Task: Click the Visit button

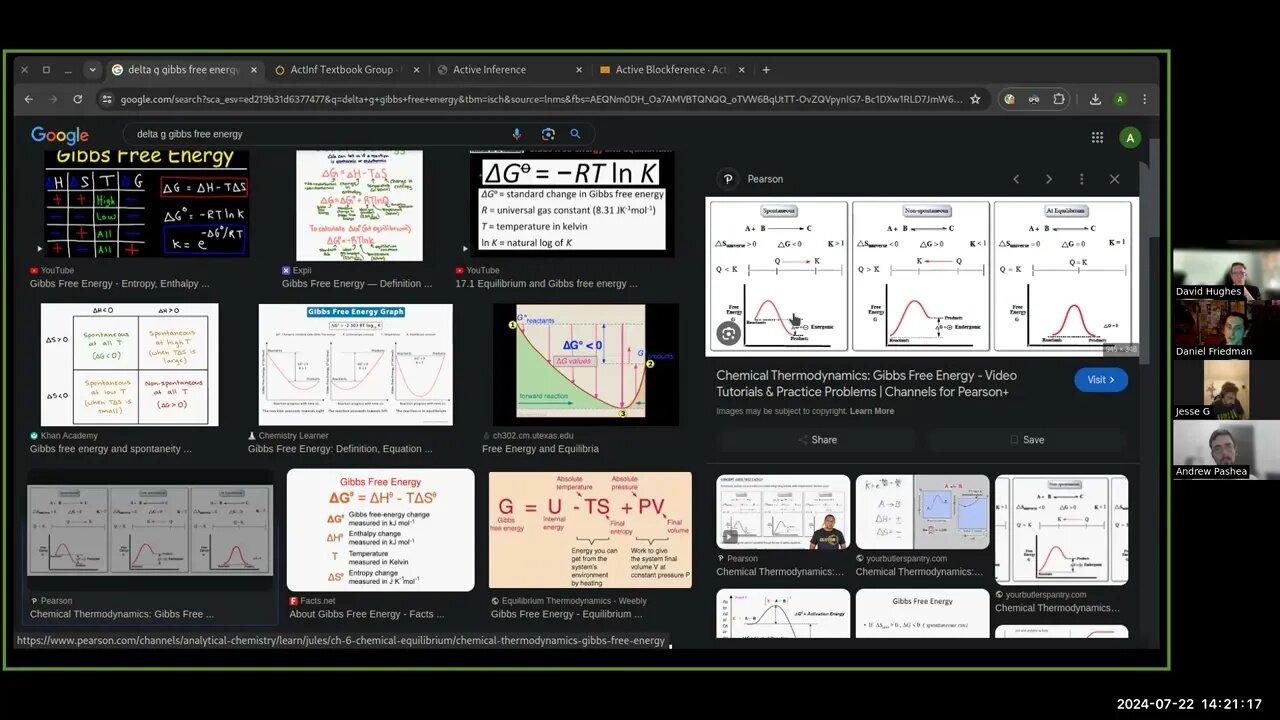Action: tap(1101, 380)
